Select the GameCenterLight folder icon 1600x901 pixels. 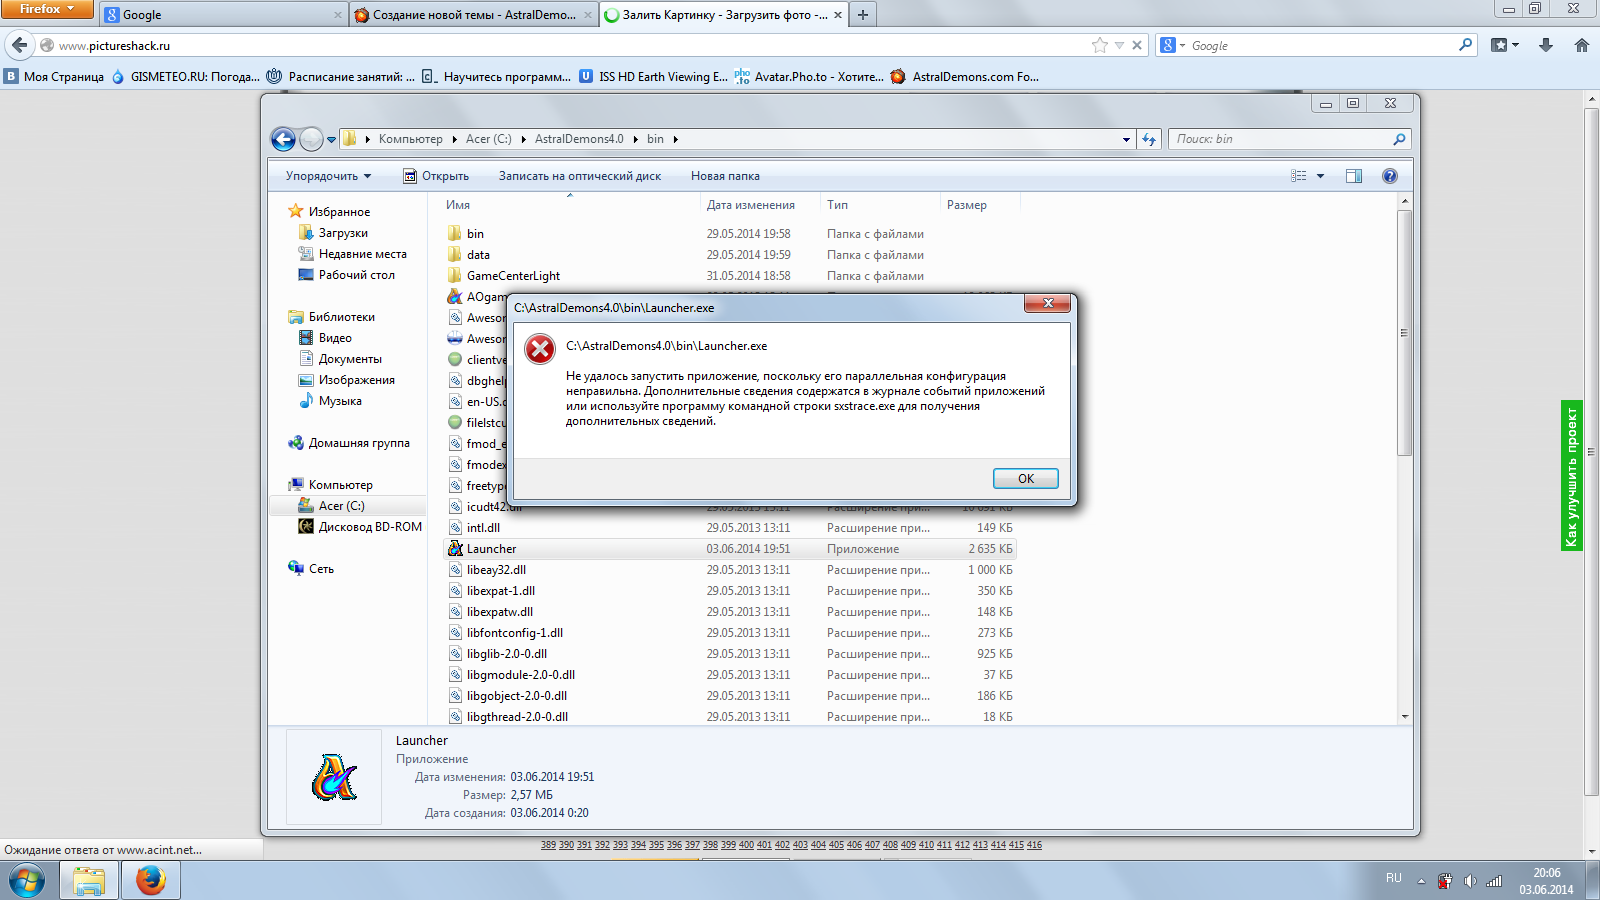pos(455,276)
